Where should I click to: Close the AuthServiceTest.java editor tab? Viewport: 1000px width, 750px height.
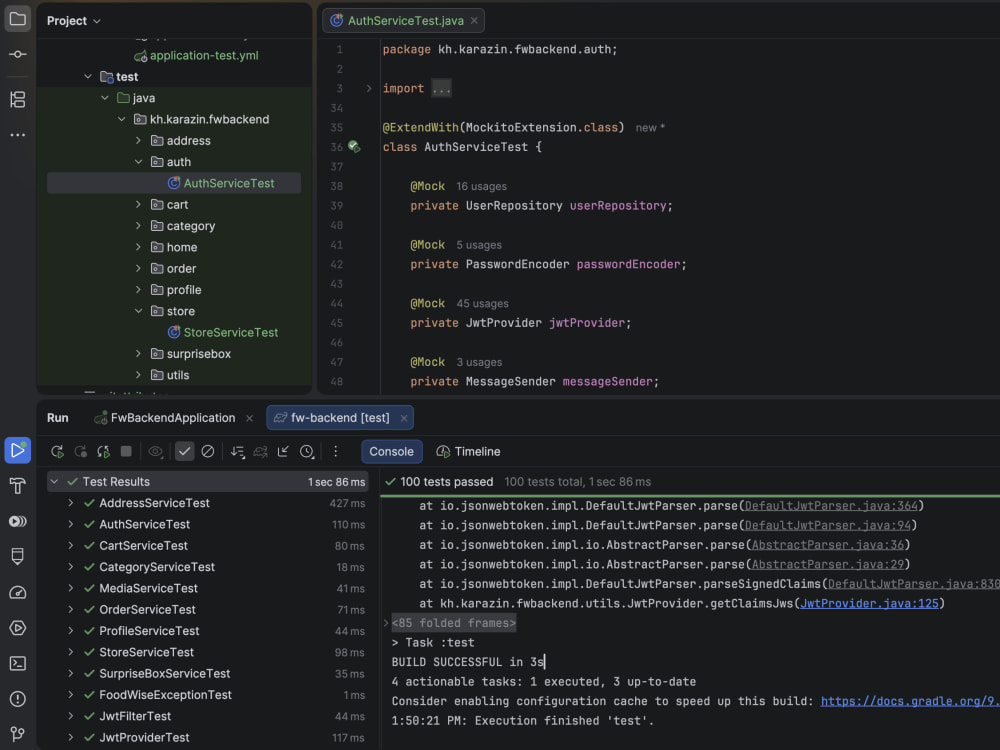pos(474,21)
